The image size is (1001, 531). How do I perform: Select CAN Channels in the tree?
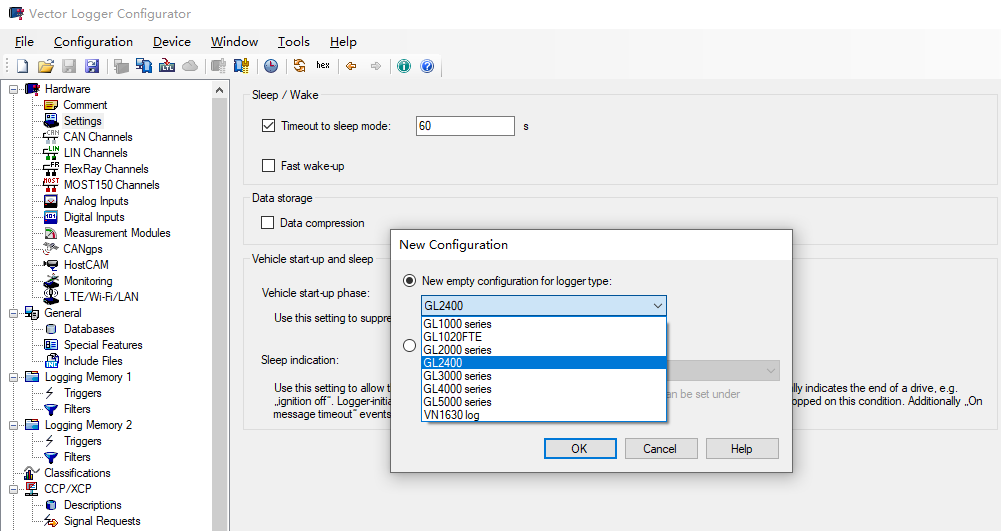point(97,137)
